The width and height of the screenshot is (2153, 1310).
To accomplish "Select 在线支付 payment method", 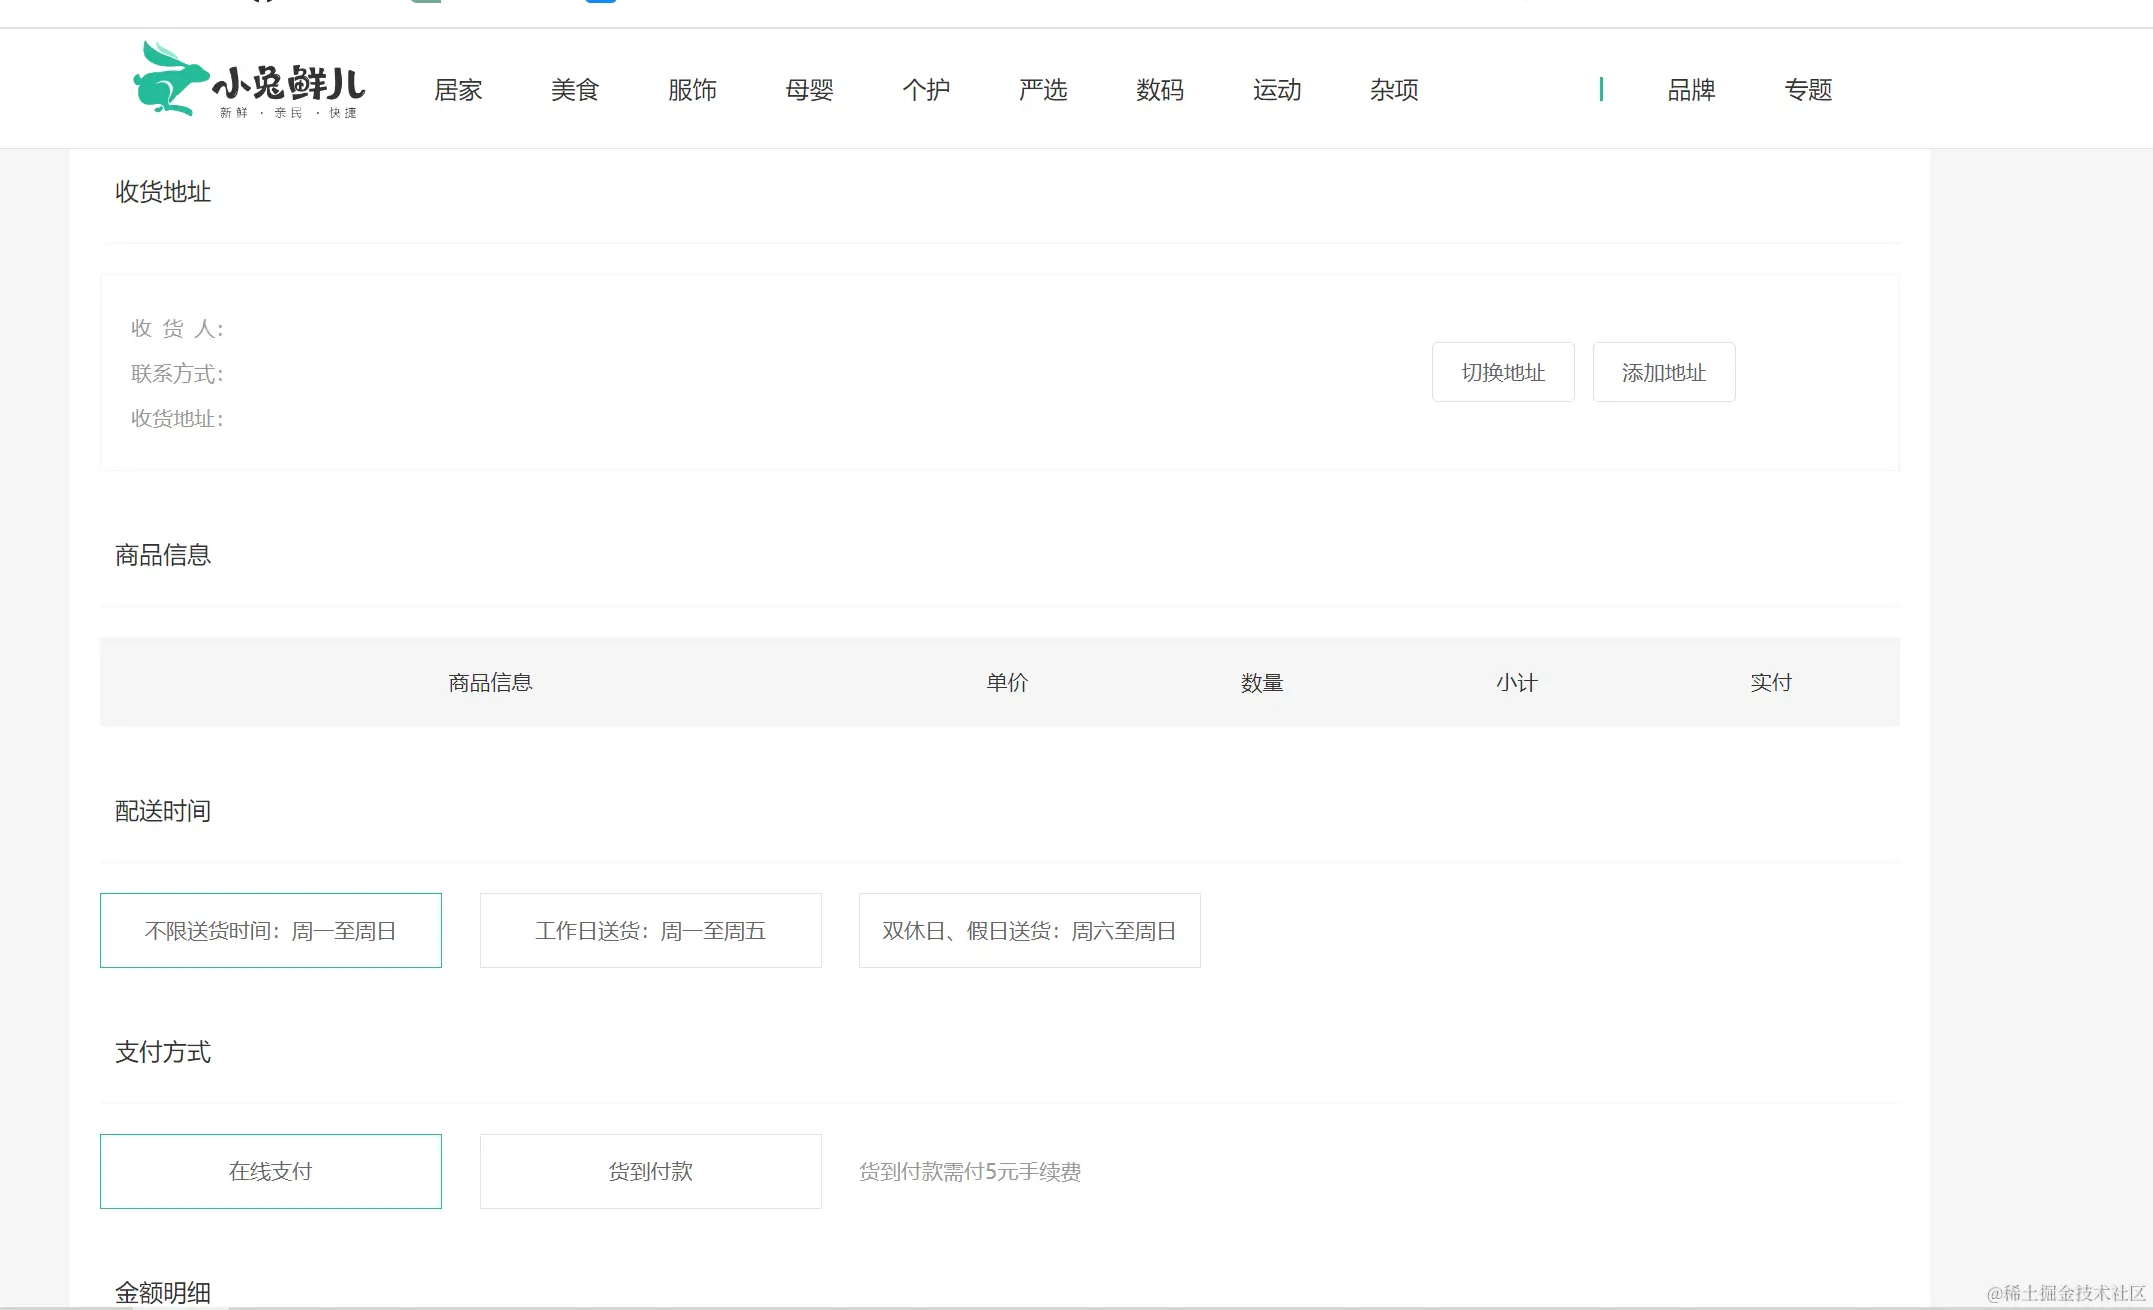I will pos(271,1171).
